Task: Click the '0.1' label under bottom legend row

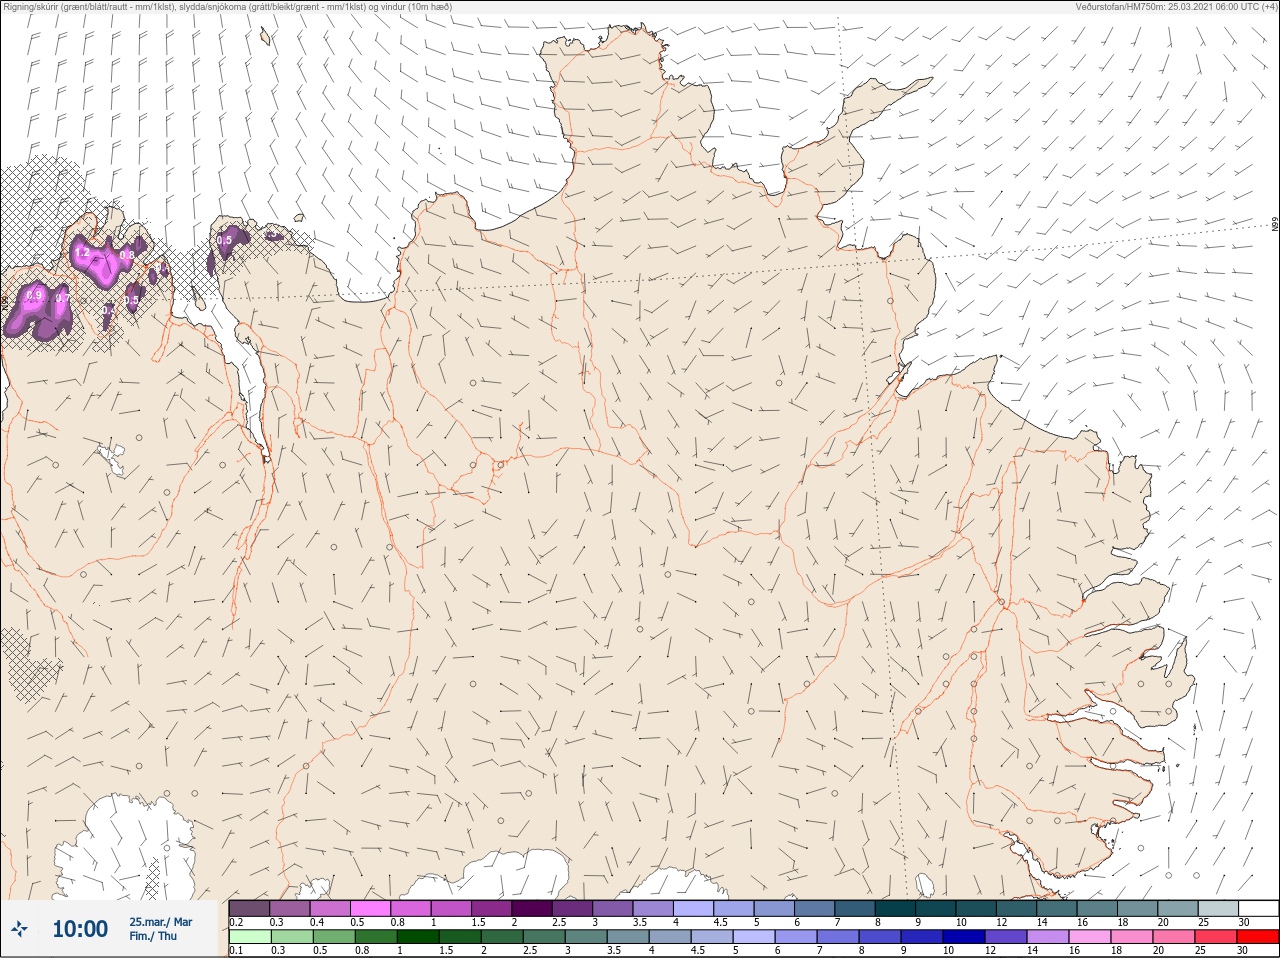Action: pyautogui.click(x=236, y=950)
